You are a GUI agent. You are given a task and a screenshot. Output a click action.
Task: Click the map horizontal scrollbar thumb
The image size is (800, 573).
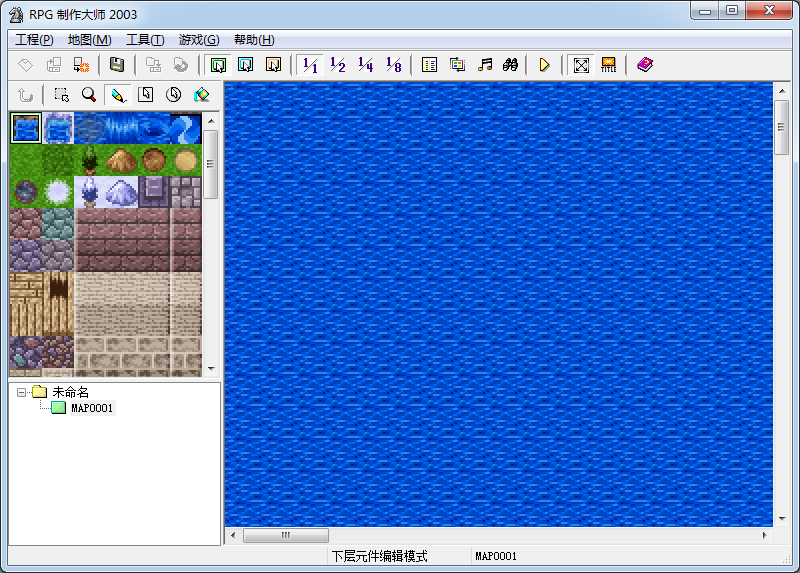tap(286, 535)
